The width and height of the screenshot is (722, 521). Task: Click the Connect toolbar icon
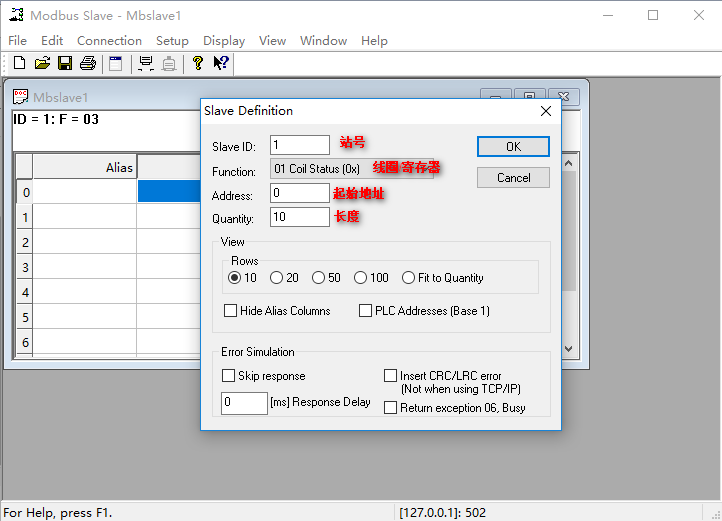[146, 63]
